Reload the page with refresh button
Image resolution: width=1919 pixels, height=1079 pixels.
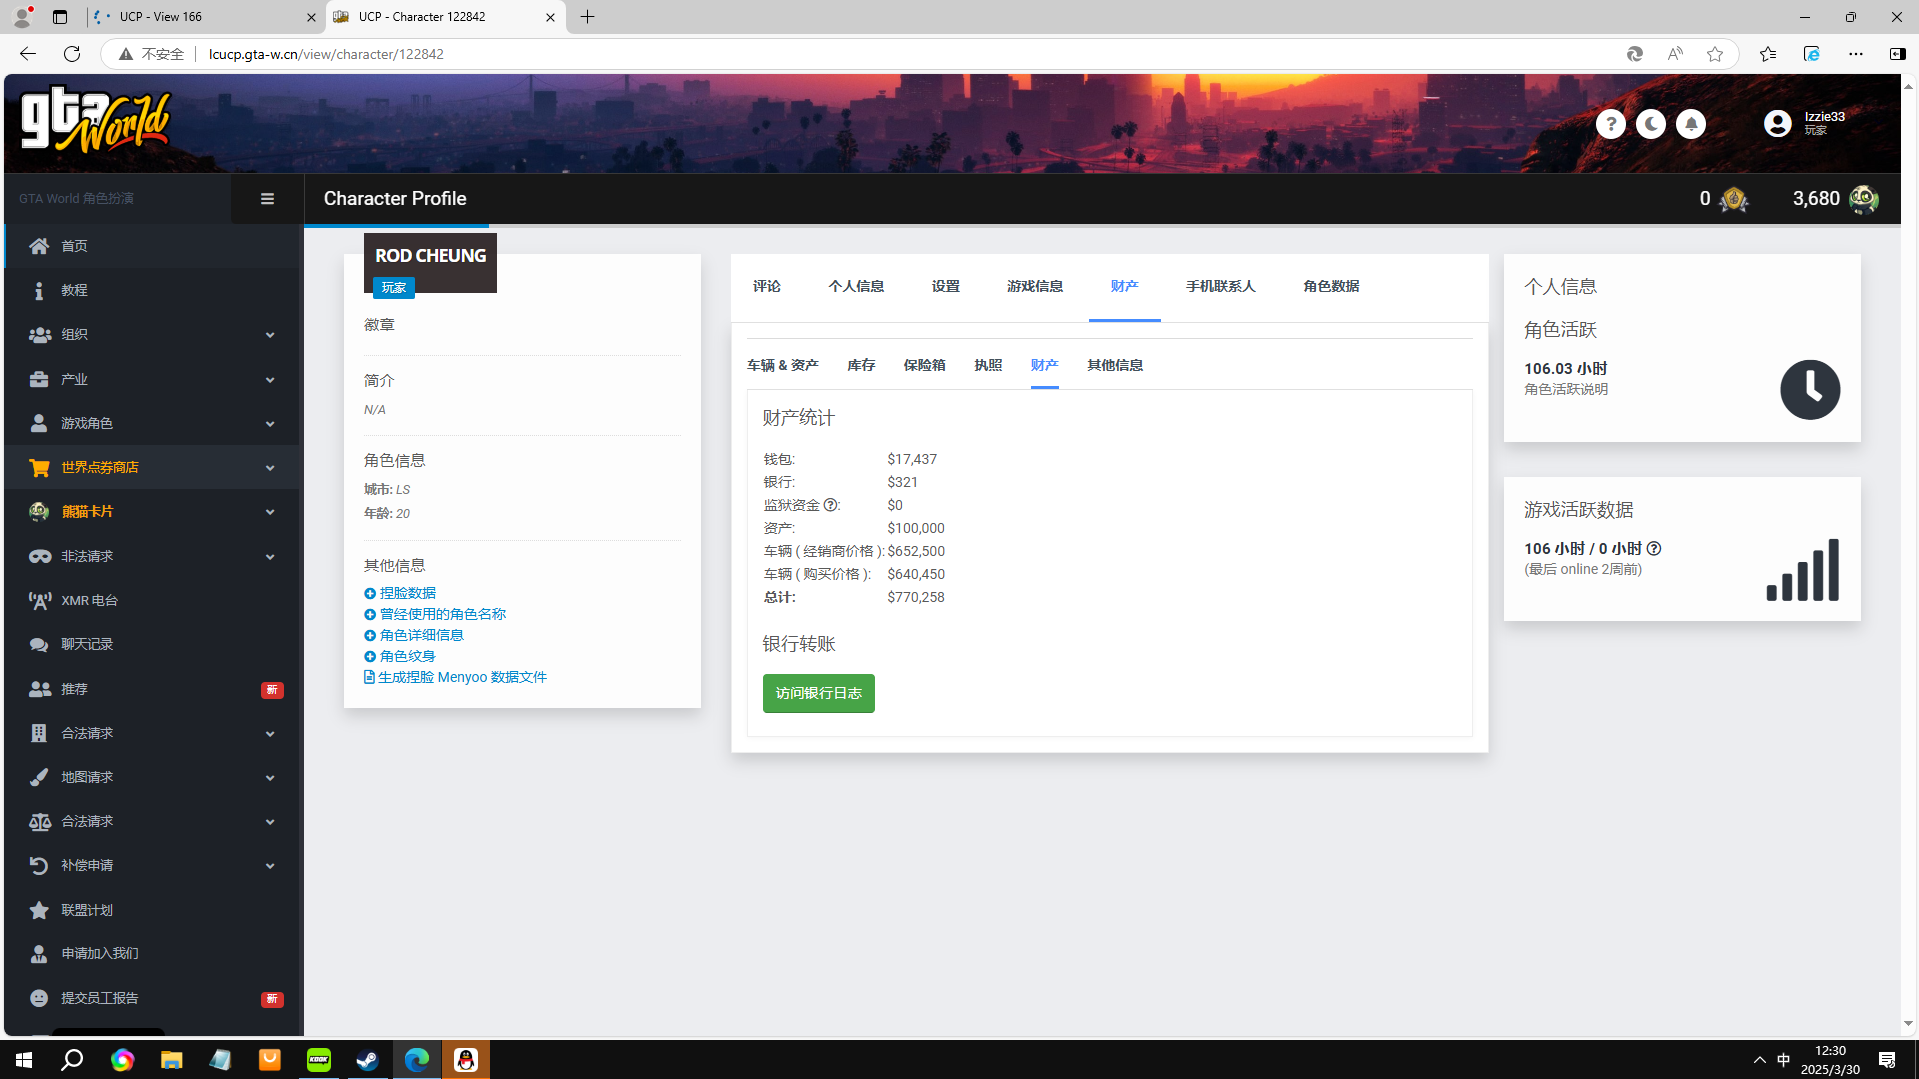pyautogui.click(x=72, y=54)
